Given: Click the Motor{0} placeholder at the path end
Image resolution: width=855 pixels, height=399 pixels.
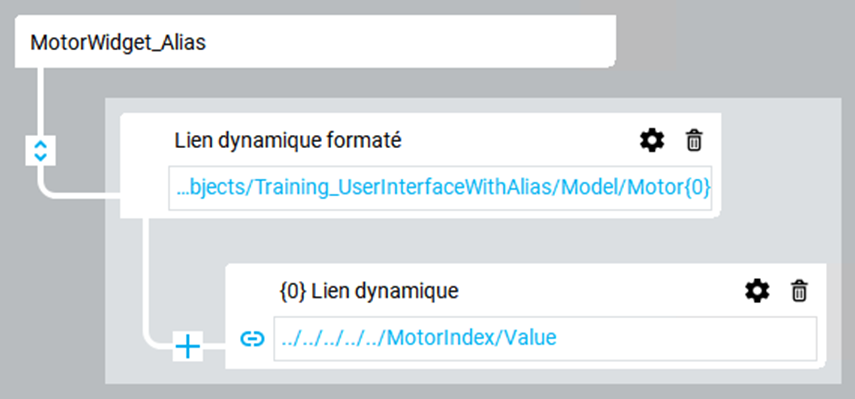Looking at the screenshot, I should pos(669,188).
